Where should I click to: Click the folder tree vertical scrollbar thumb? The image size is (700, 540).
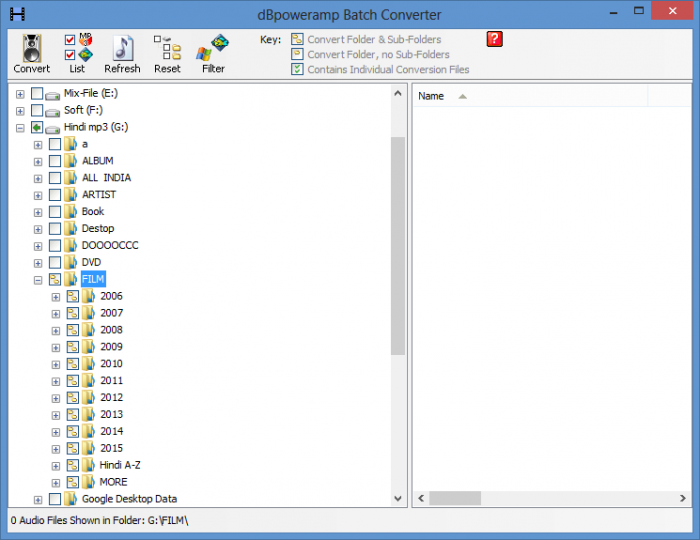[x=398, y=245]
